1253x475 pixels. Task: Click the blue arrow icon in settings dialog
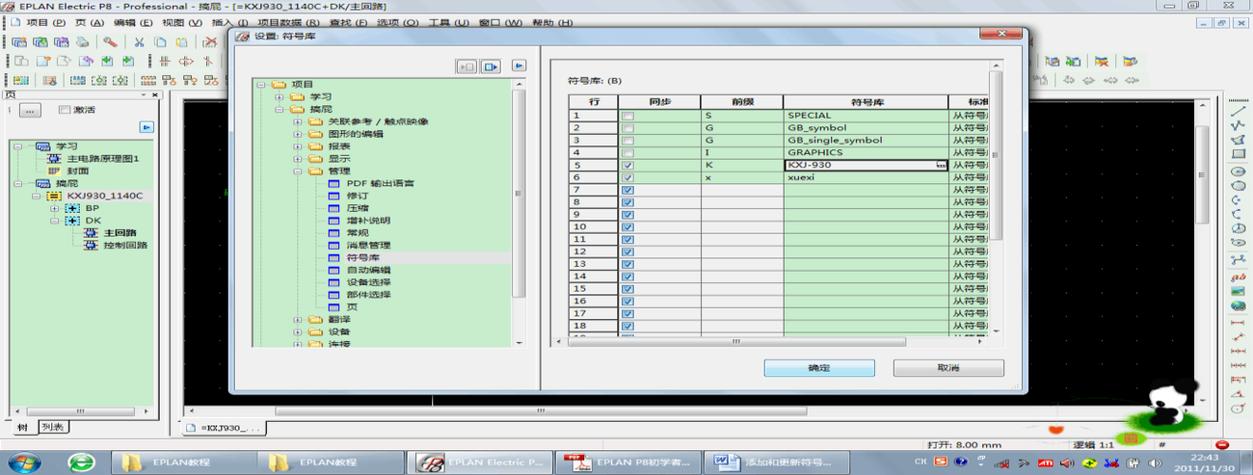tap(519, 66)
